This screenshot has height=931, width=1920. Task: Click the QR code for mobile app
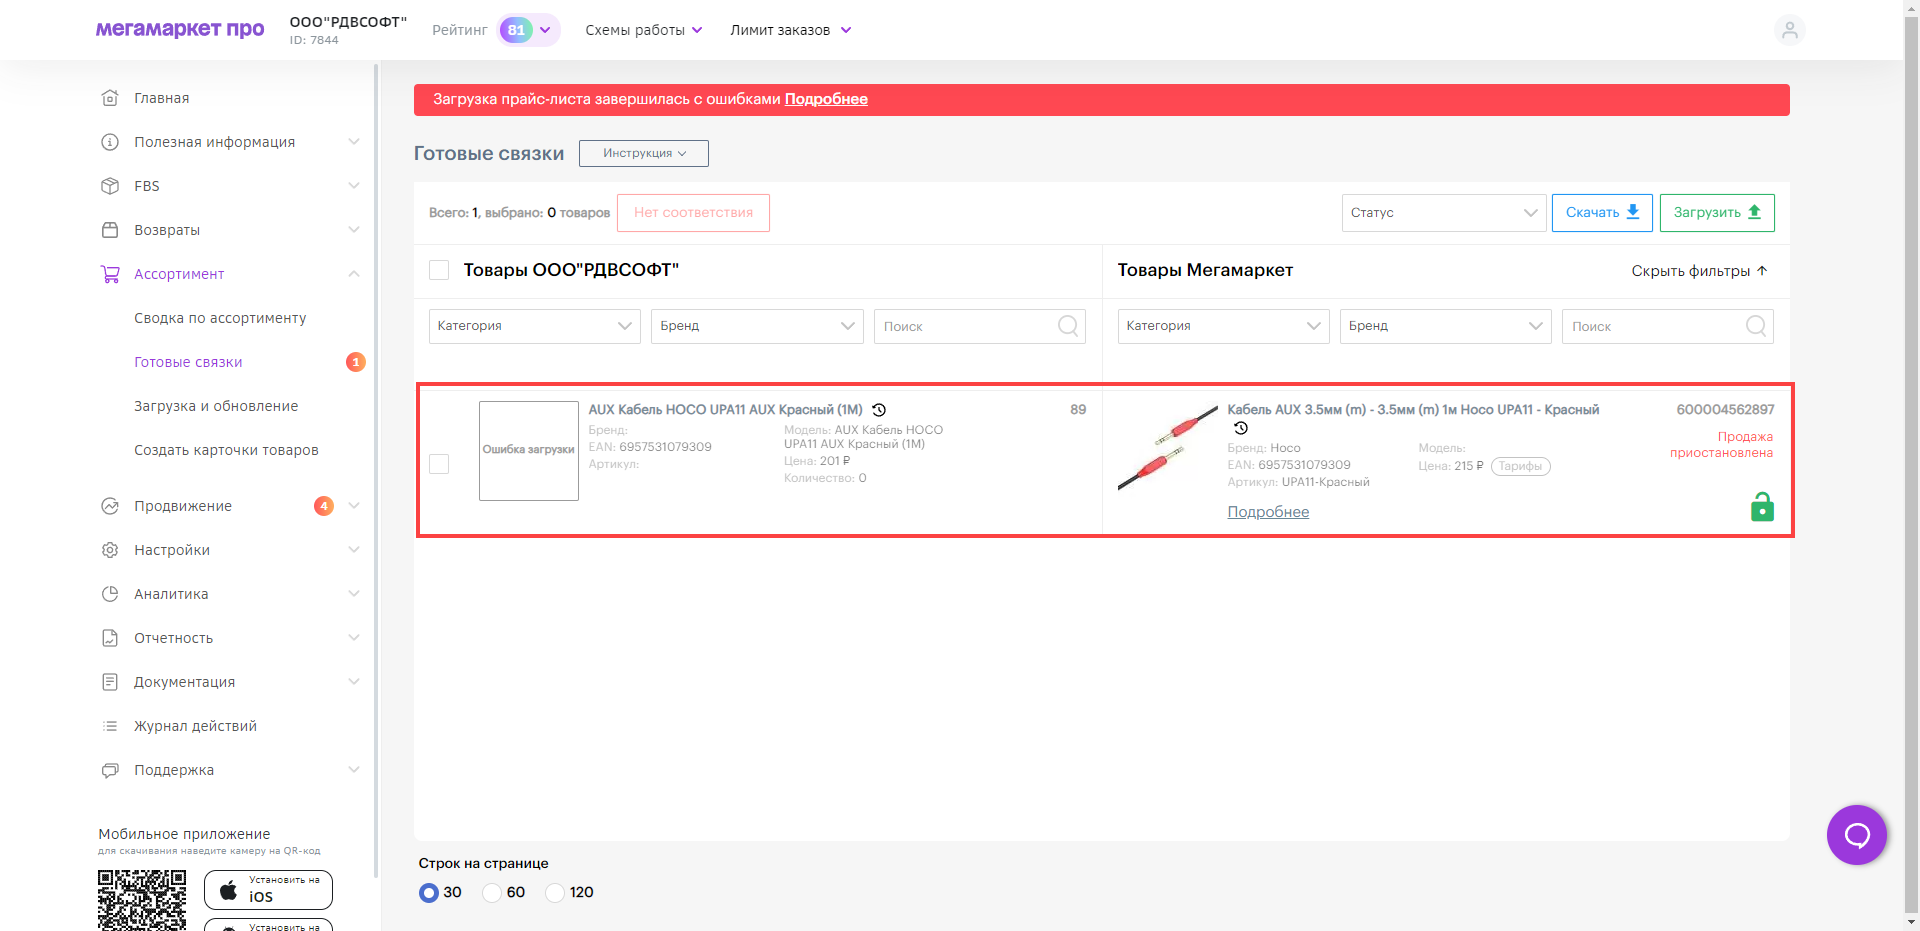coord(142,900)
